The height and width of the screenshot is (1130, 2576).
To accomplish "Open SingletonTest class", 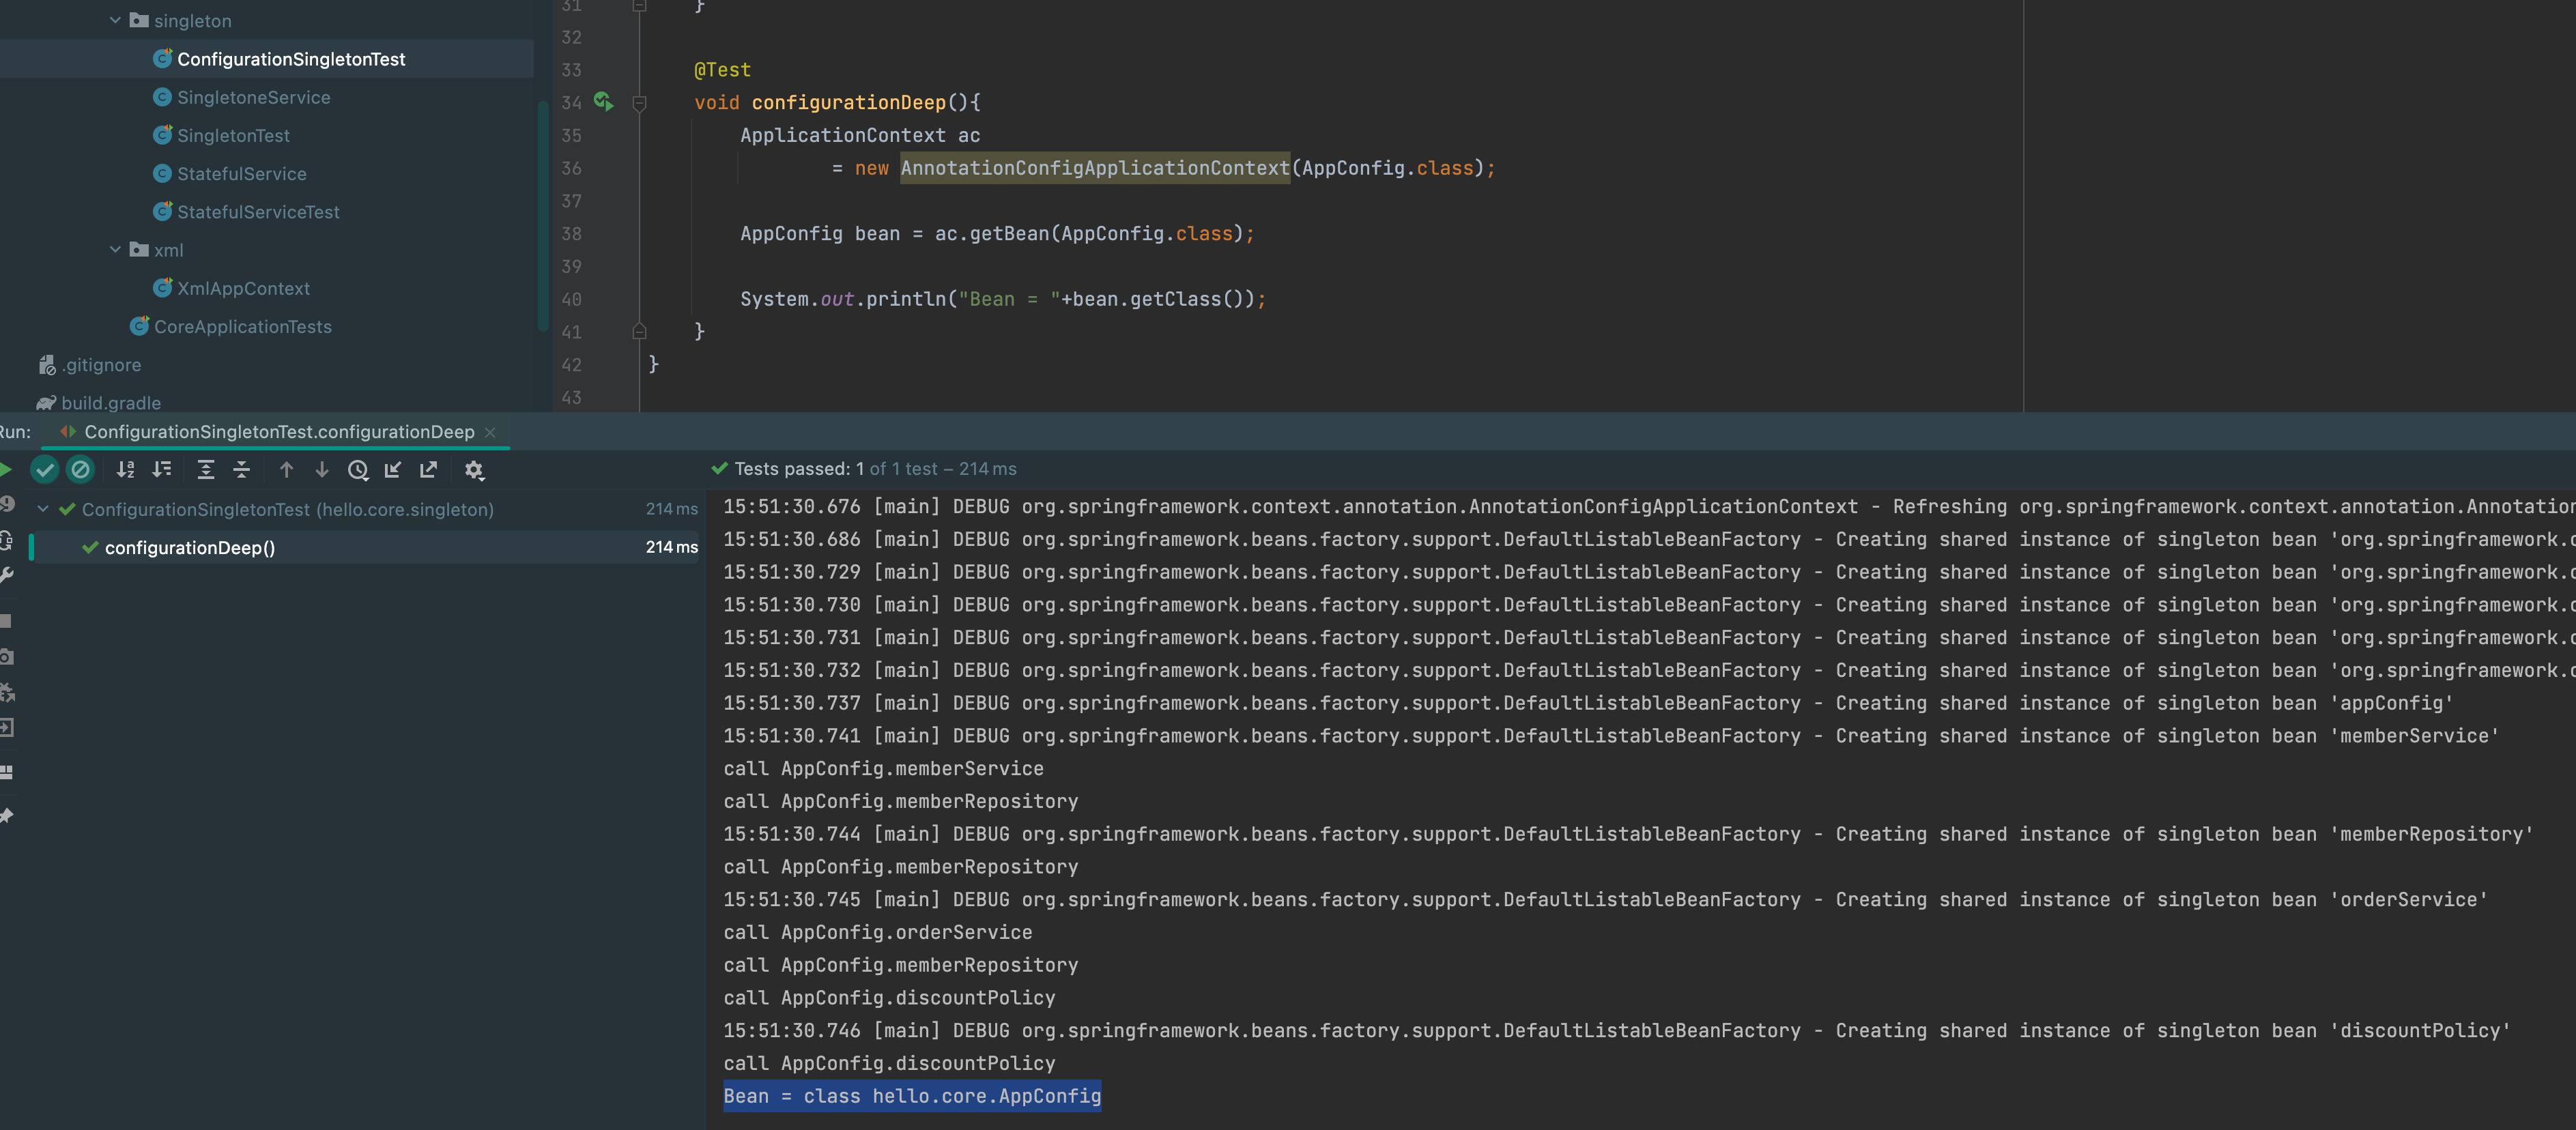I will click(234, 135).
